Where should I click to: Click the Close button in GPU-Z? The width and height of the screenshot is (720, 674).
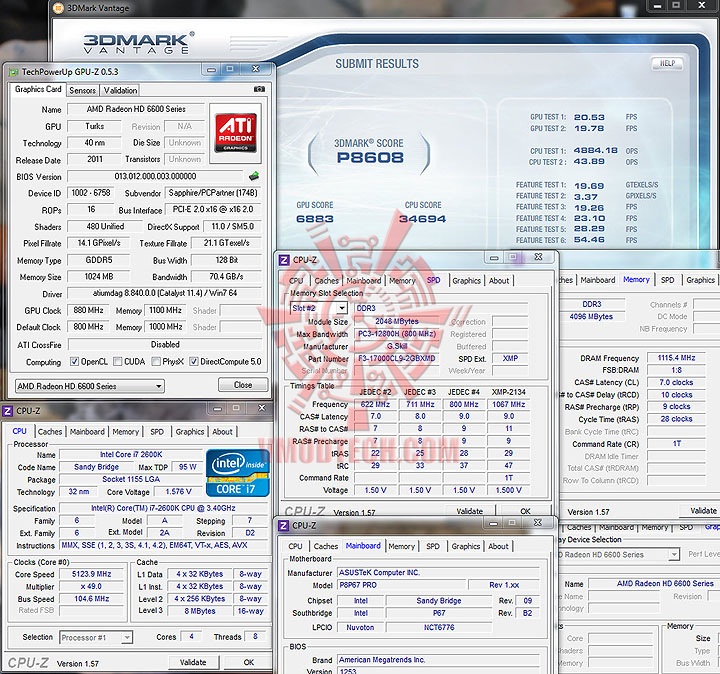coord(243,385)
